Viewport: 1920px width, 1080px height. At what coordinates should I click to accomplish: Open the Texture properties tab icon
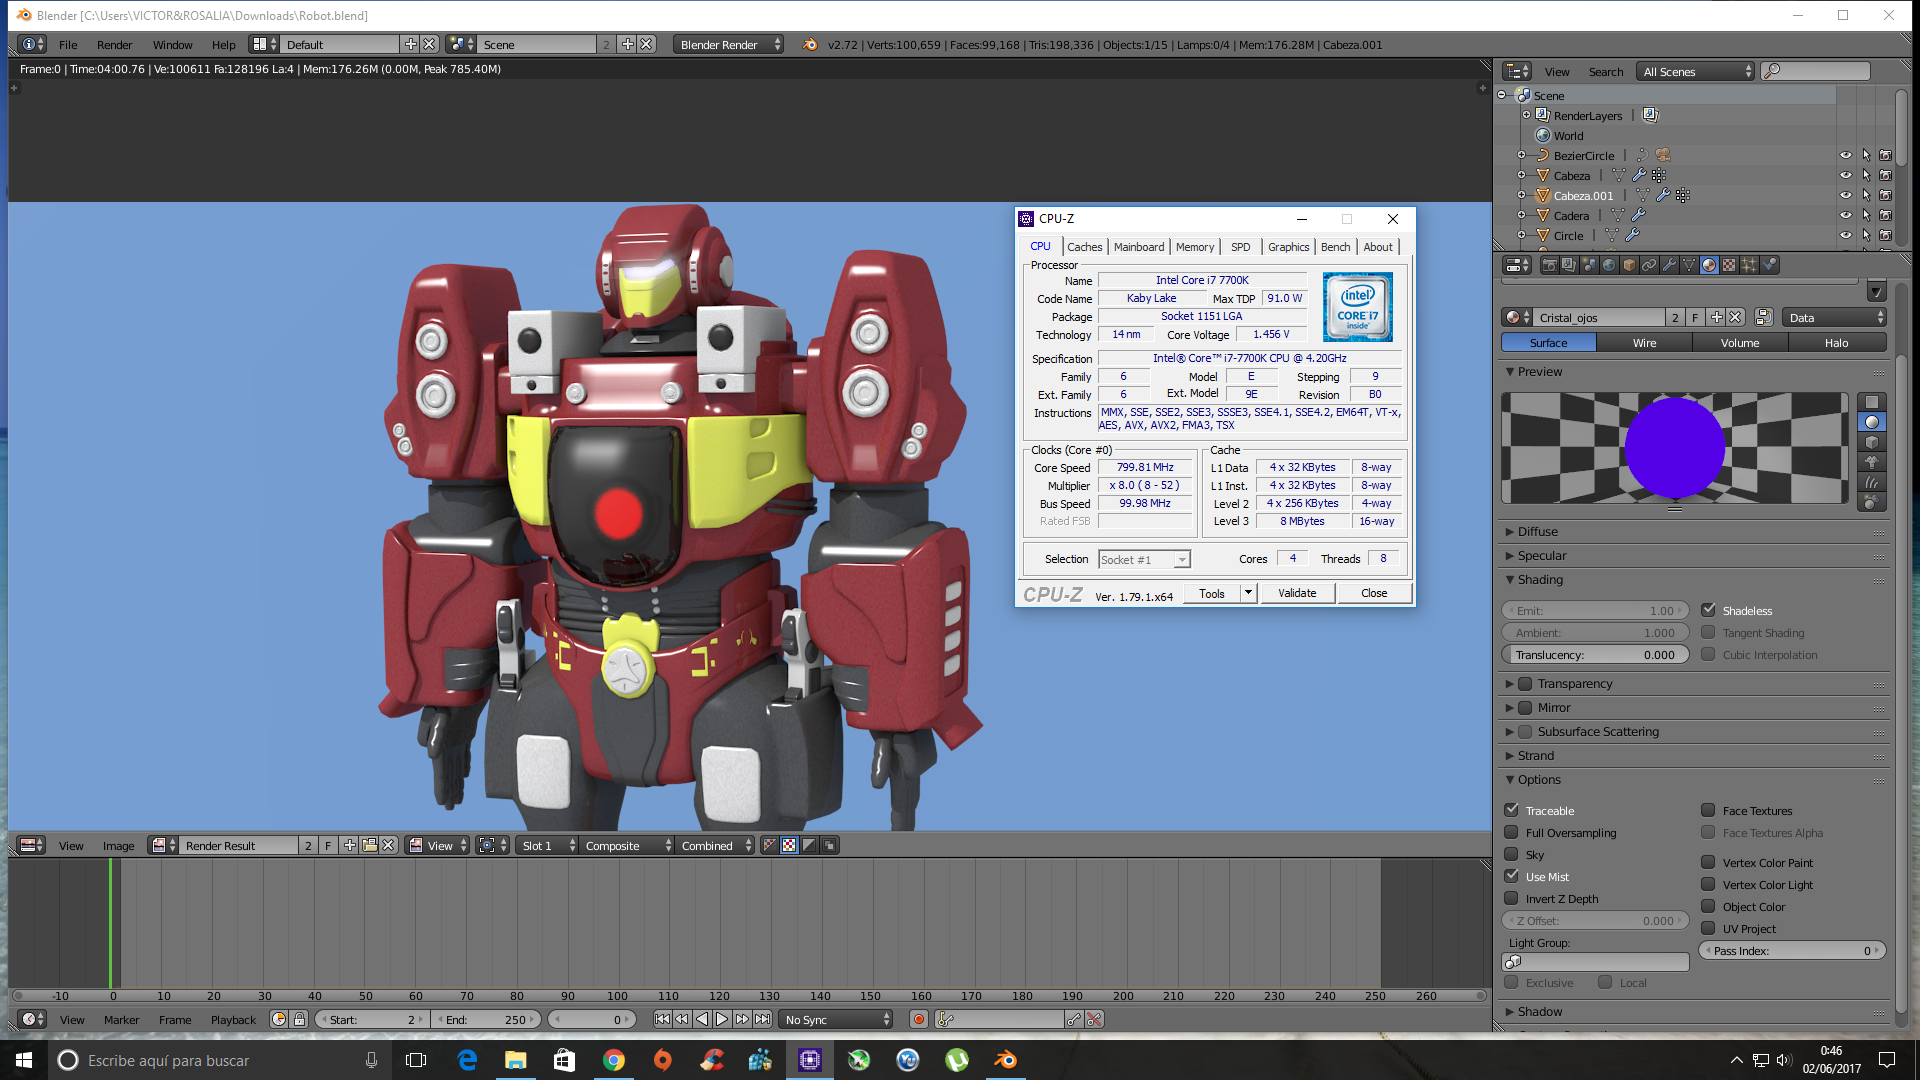coord(1729,265)
